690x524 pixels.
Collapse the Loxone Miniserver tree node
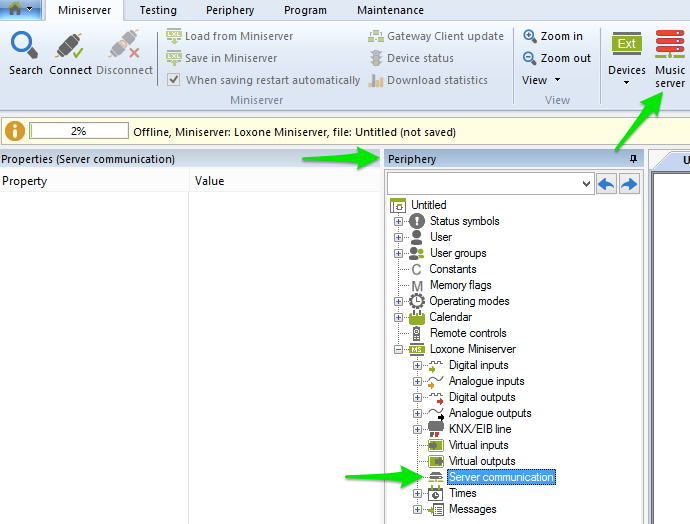click(x=398, y=349)
